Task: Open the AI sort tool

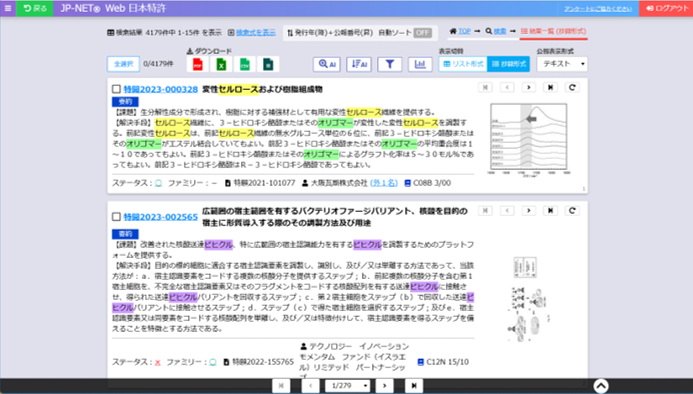Action: pos(359,64)
